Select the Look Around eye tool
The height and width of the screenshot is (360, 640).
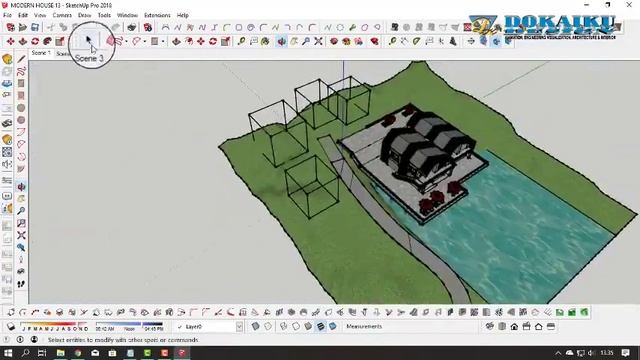pos(21,271)
